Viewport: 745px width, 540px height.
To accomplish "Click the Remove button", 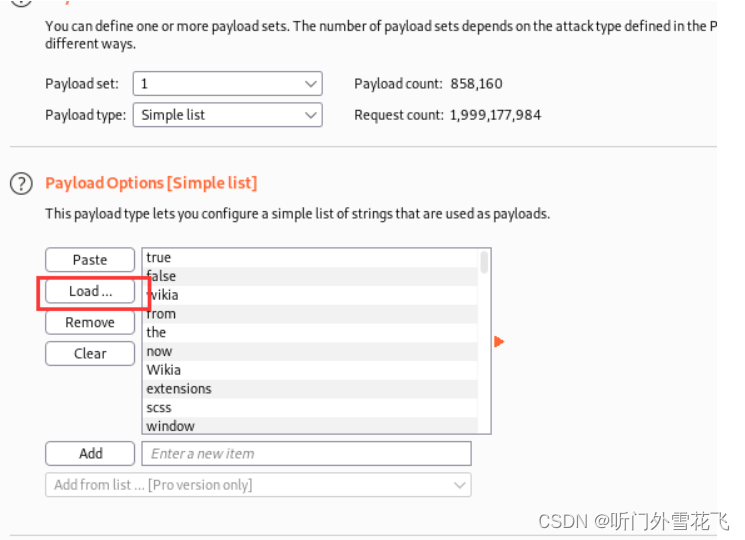I will click(x=90, y=322).
